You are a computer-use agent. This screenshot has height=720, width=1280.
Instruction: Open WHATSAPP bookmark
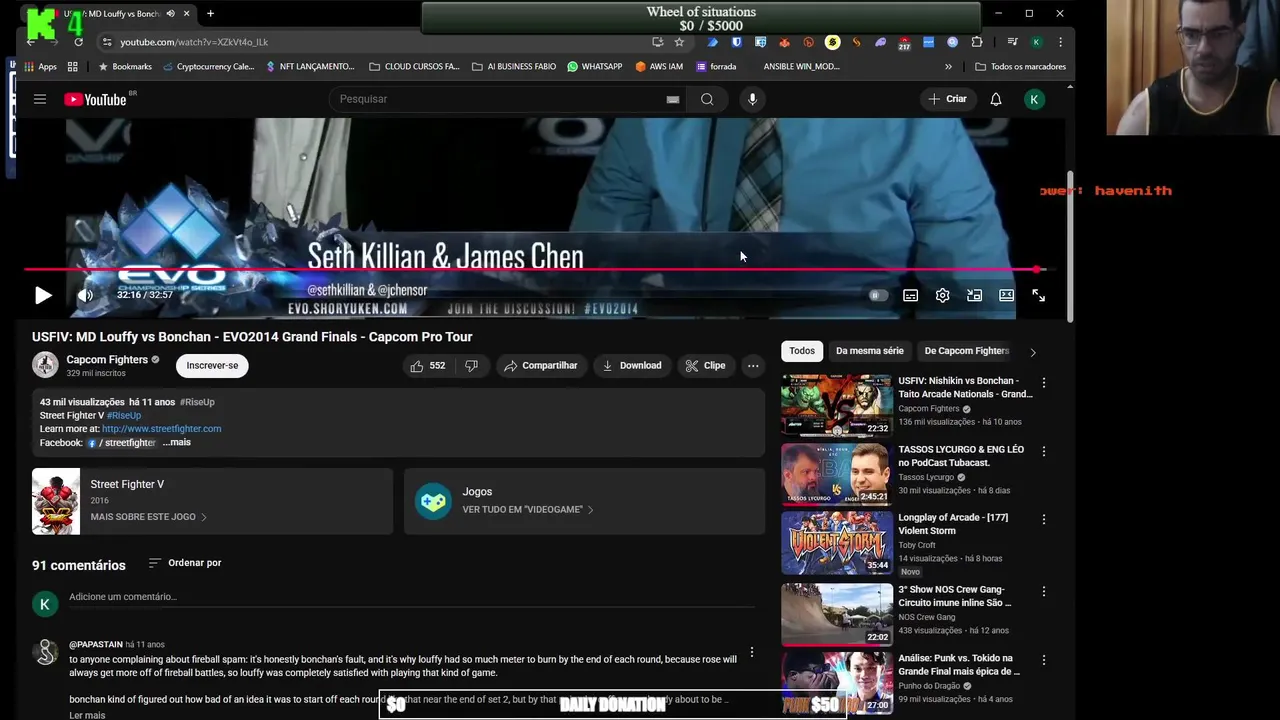(594, 67)
